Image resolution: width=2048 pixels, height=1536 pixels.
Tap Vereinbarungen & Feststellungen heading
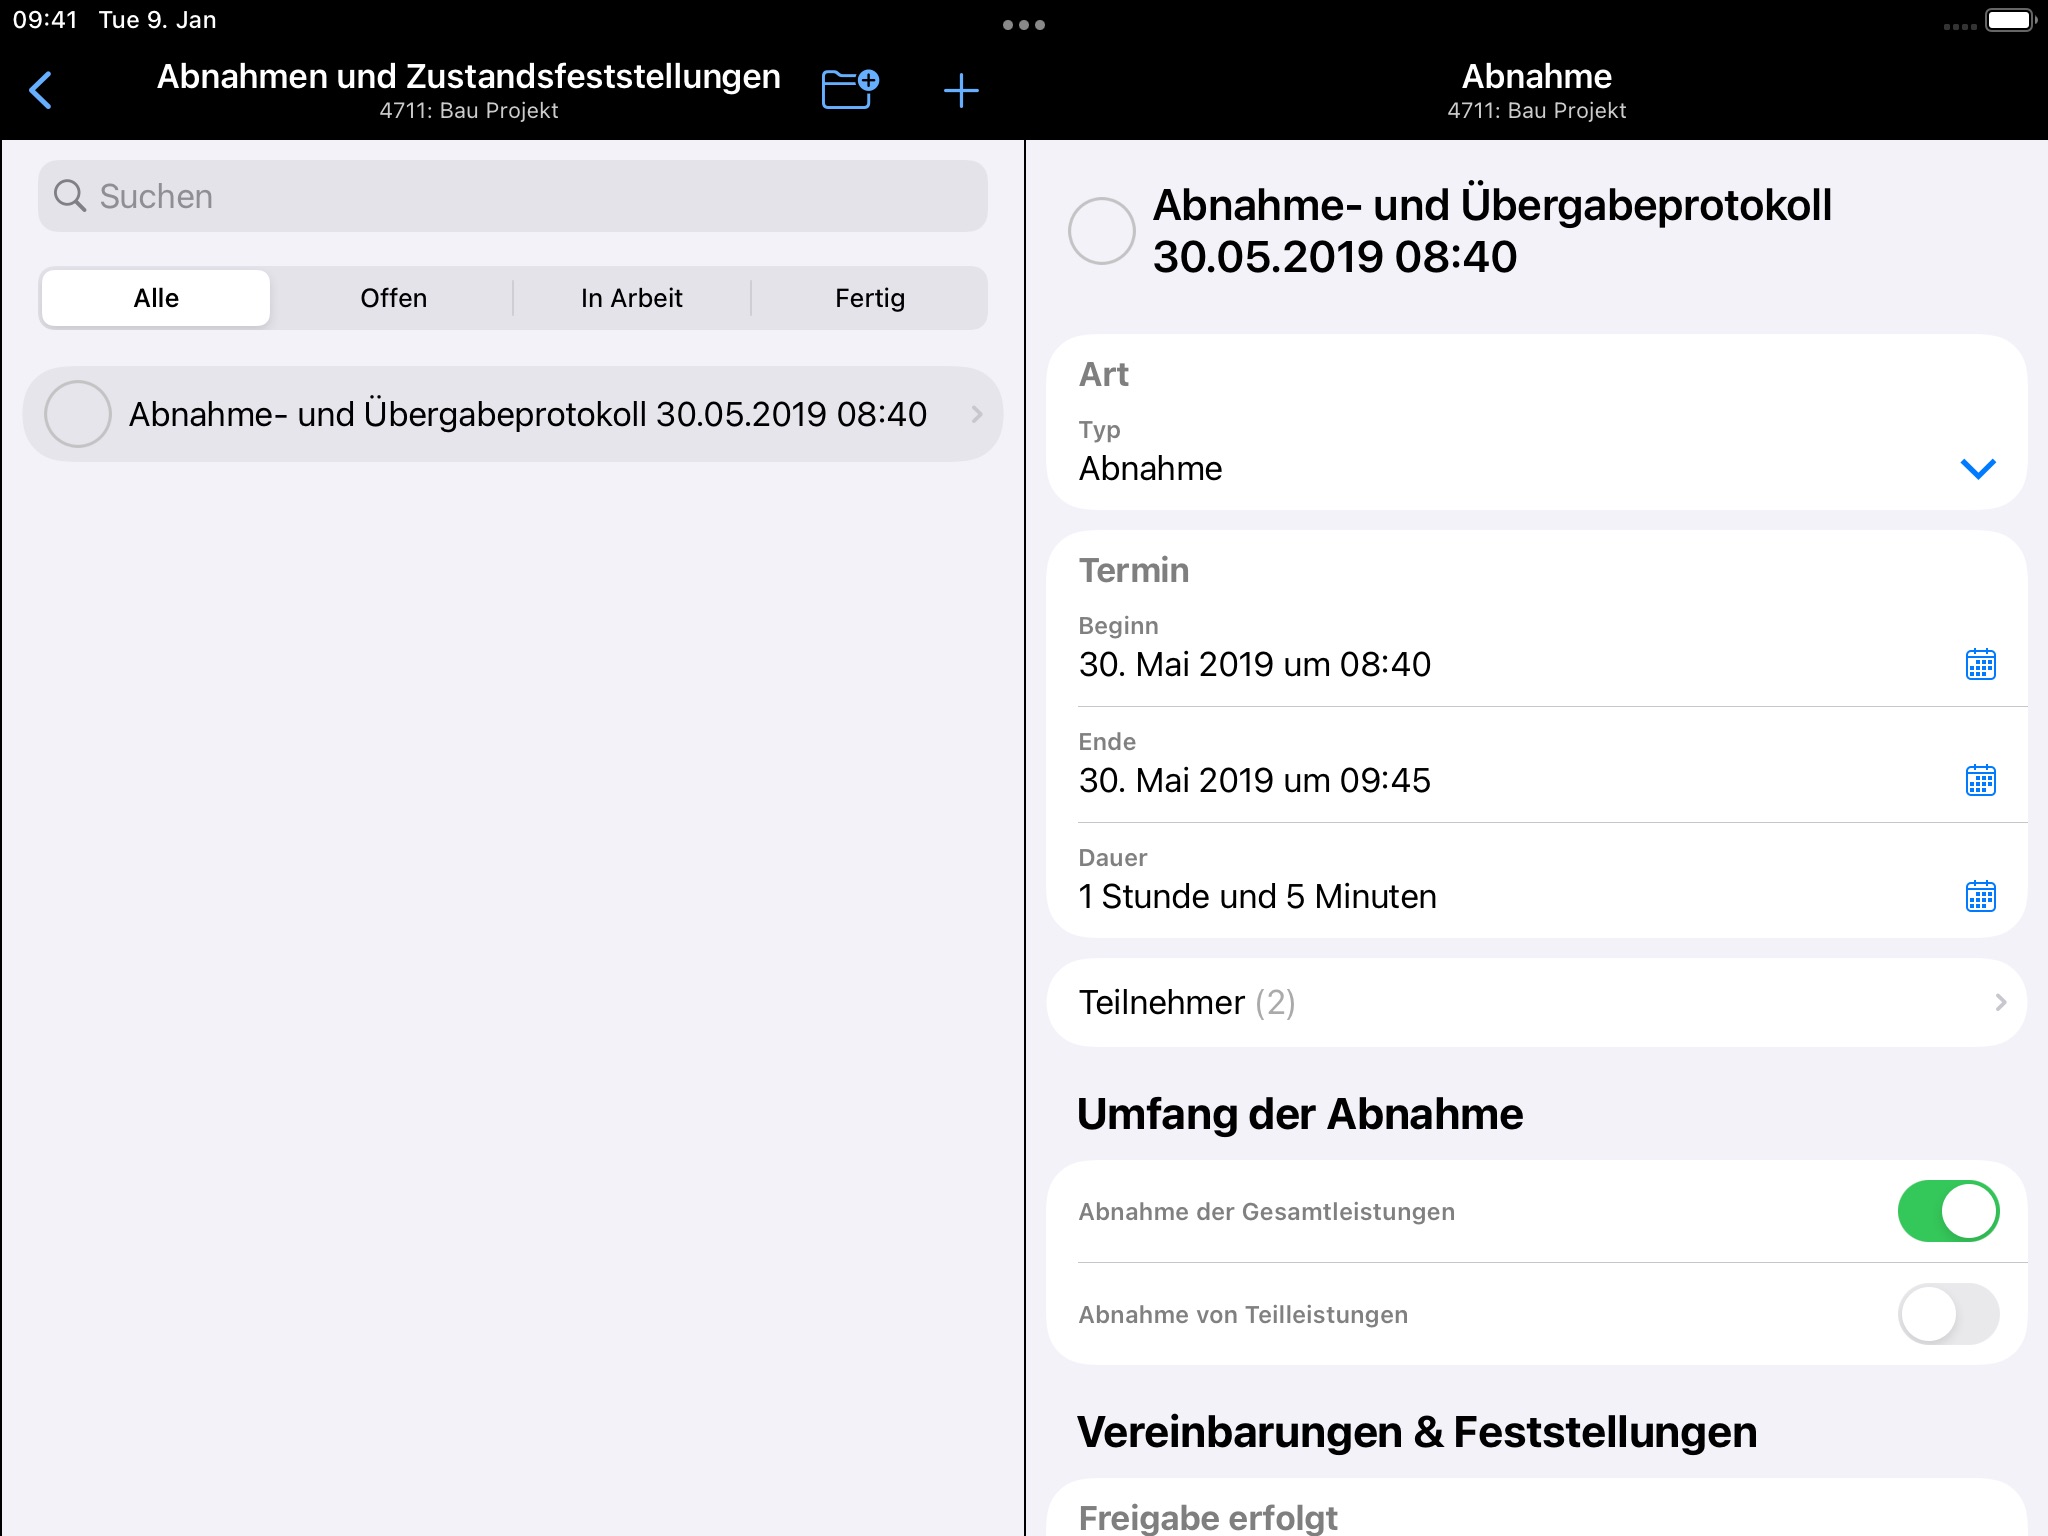click(1416, 1432)
